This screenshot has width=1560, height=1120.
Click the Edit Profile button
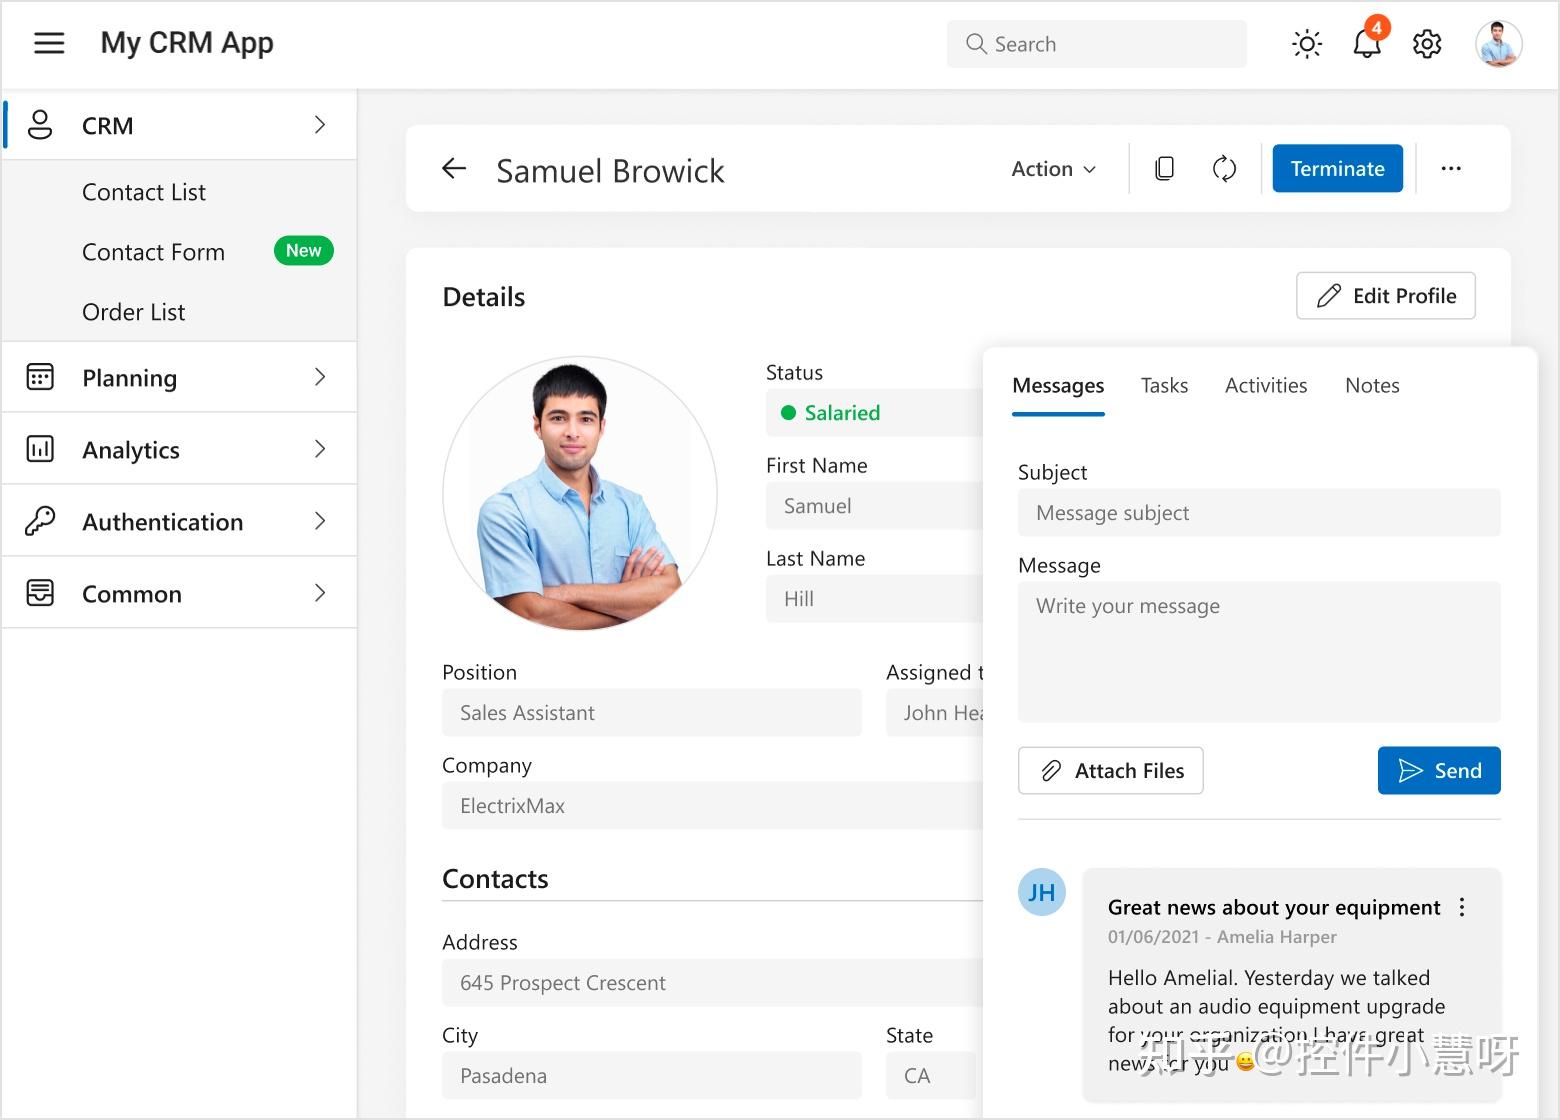coord(1385,296)
